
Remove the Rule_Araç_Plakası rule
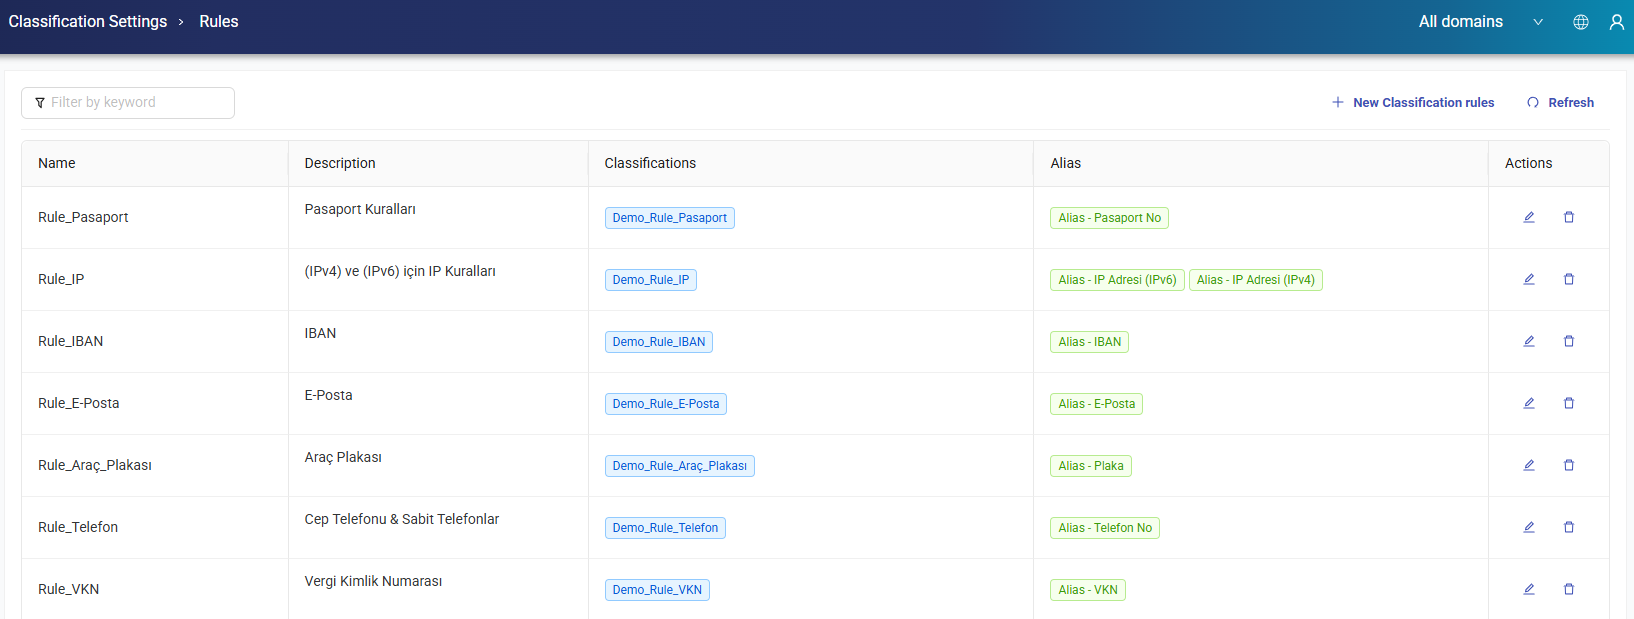(1568, 465)
